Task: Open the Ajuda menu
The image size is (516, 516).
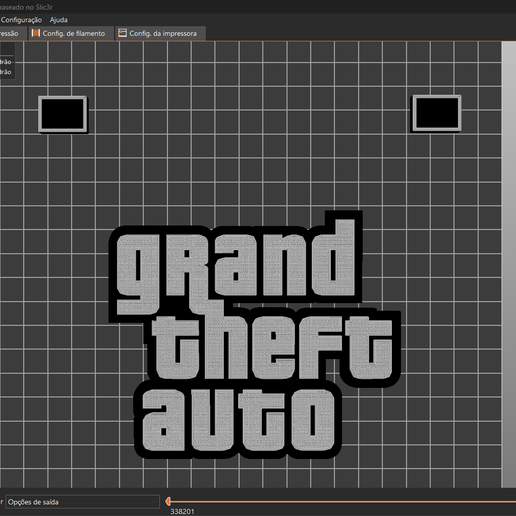Action: click(x=59, y=20)
